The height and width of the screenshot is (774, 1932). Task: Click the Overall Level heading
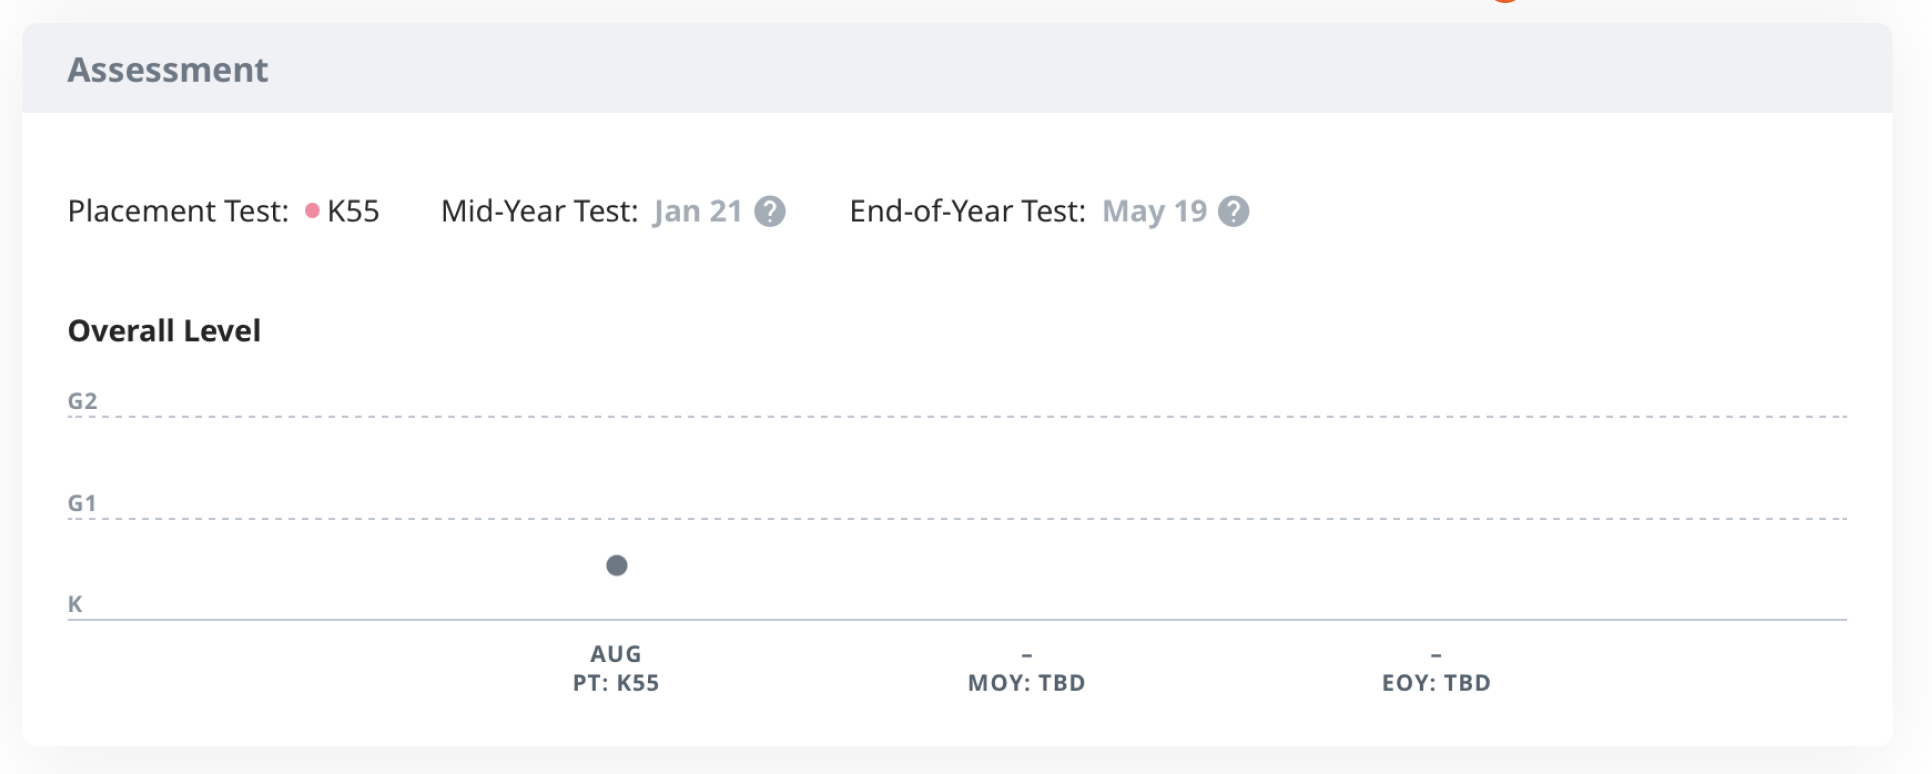click(164, 331)
